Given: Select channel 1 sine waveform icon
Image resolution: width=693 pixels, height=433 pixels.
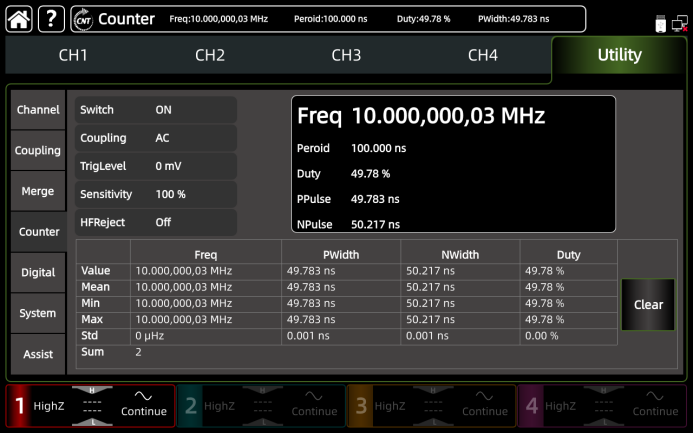Looking at the screenshot, I should pyautogui.click(x=143, y=396).
